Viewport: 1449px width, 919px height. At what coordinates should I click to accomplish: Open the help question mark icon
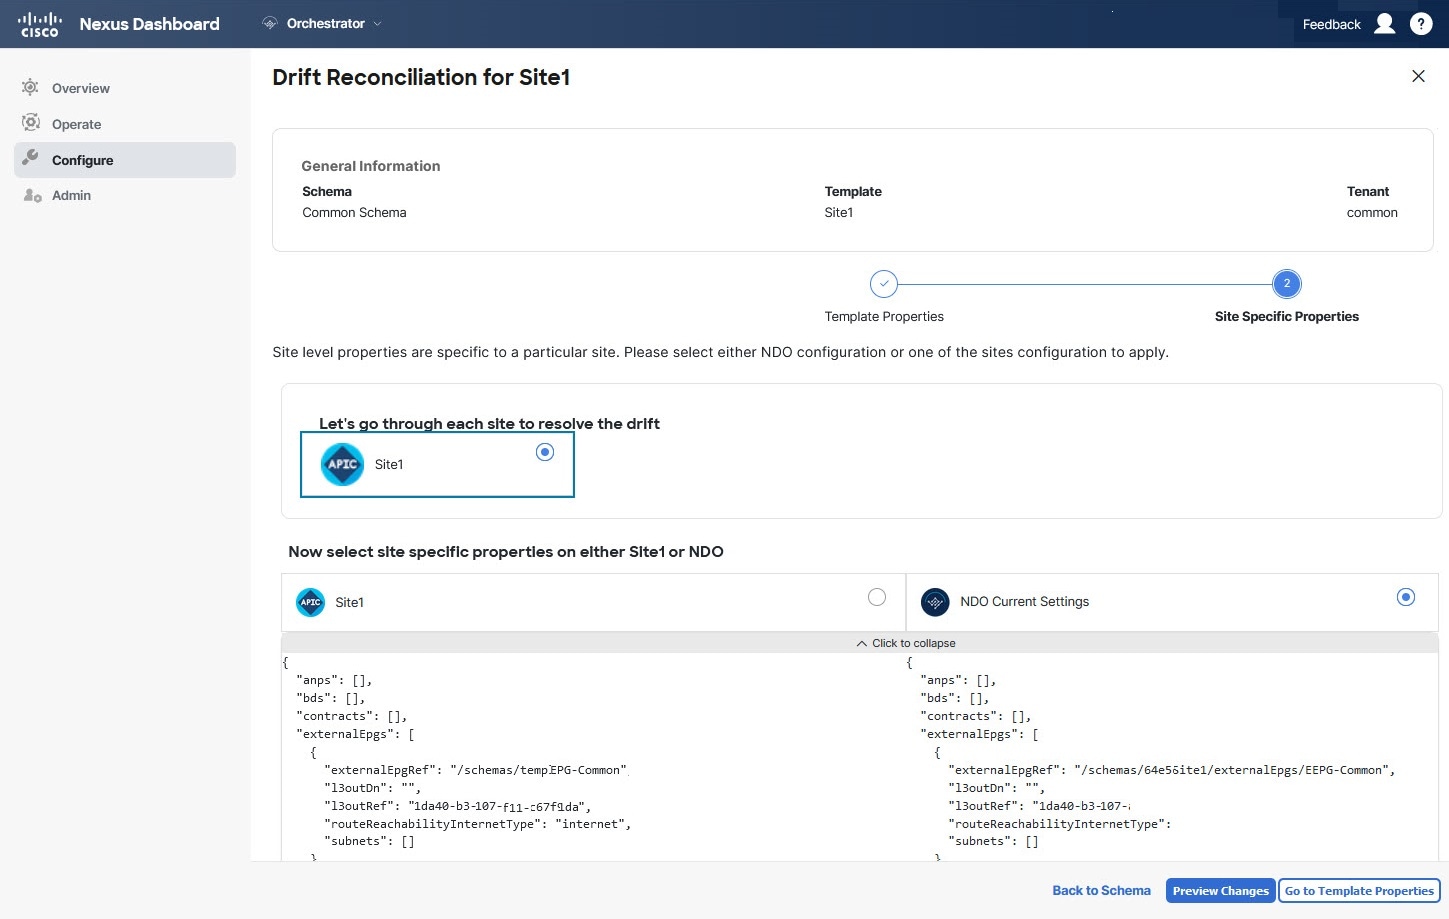pos(1421,24)
